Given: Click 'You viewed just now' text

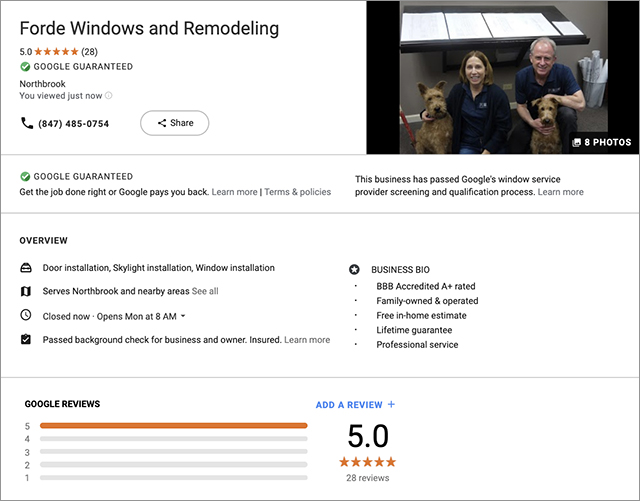Looking at the screenshot, I should coord(61,96).
